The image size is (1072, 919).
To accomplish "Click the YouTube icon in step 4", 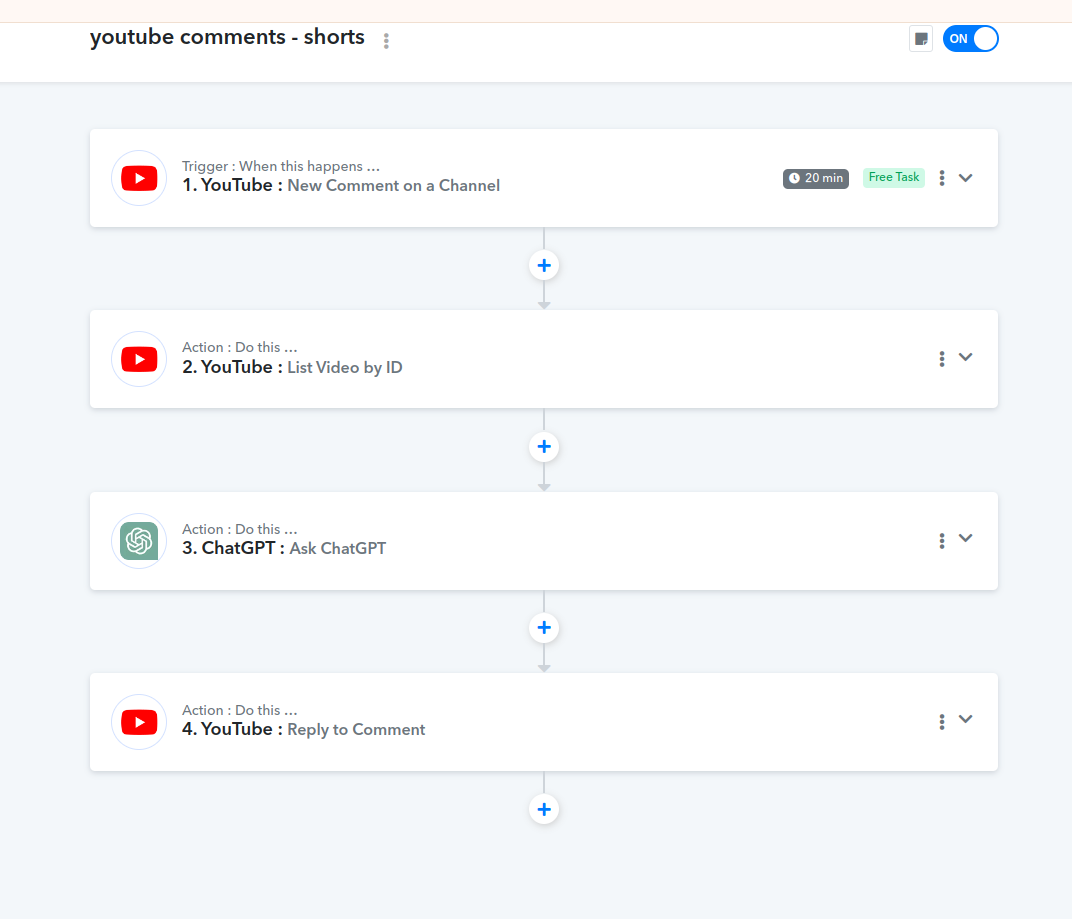I will point(139,722).
